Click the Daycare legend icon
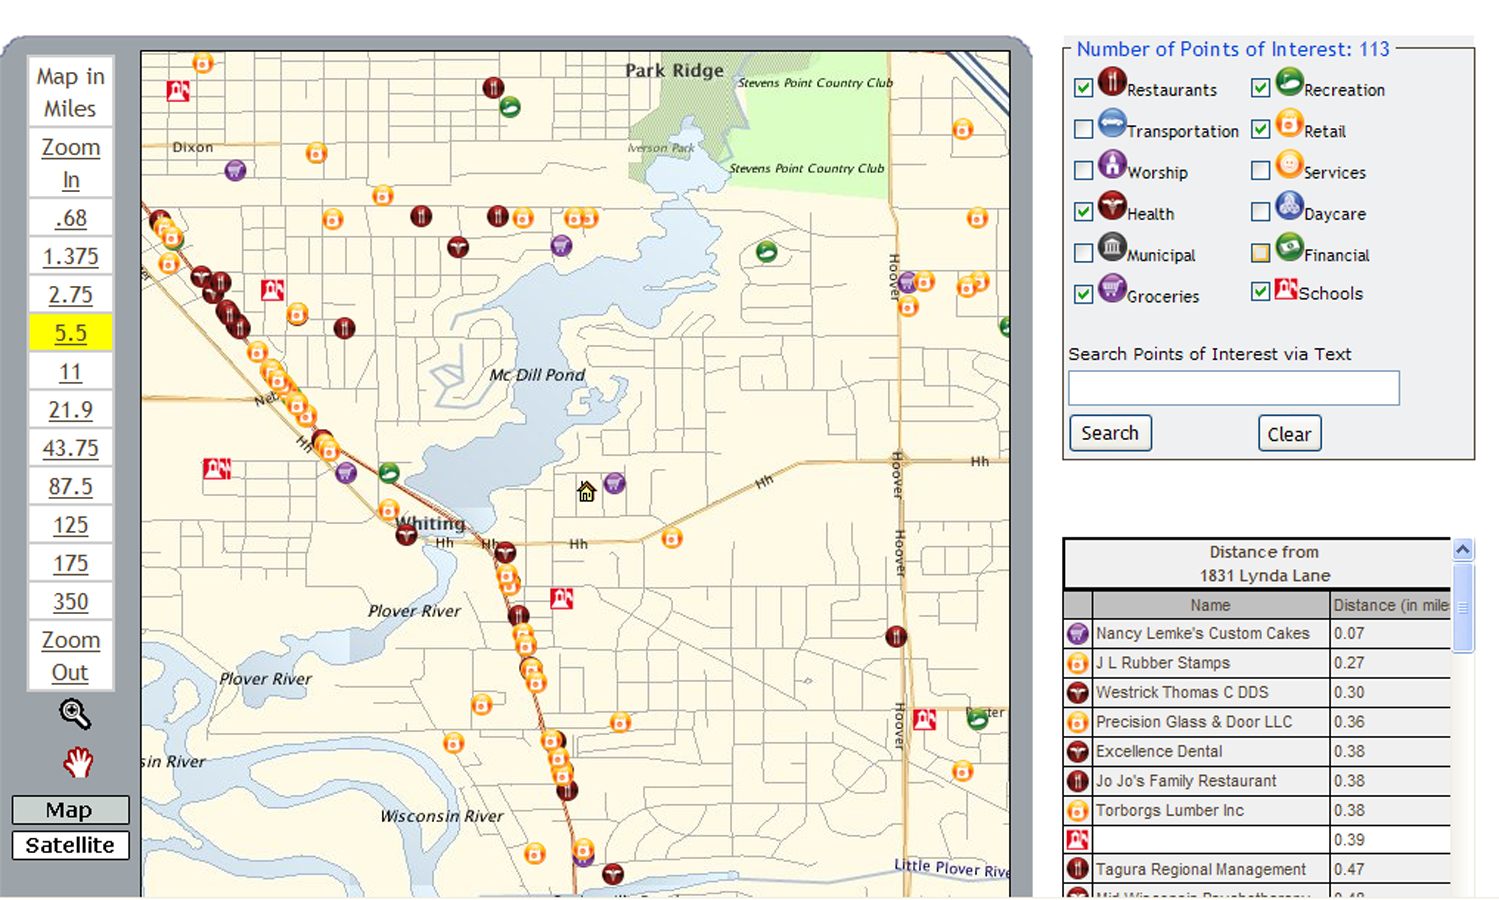The width and height of the screenshot is (1499, 900). click(x=1289, y=206)
